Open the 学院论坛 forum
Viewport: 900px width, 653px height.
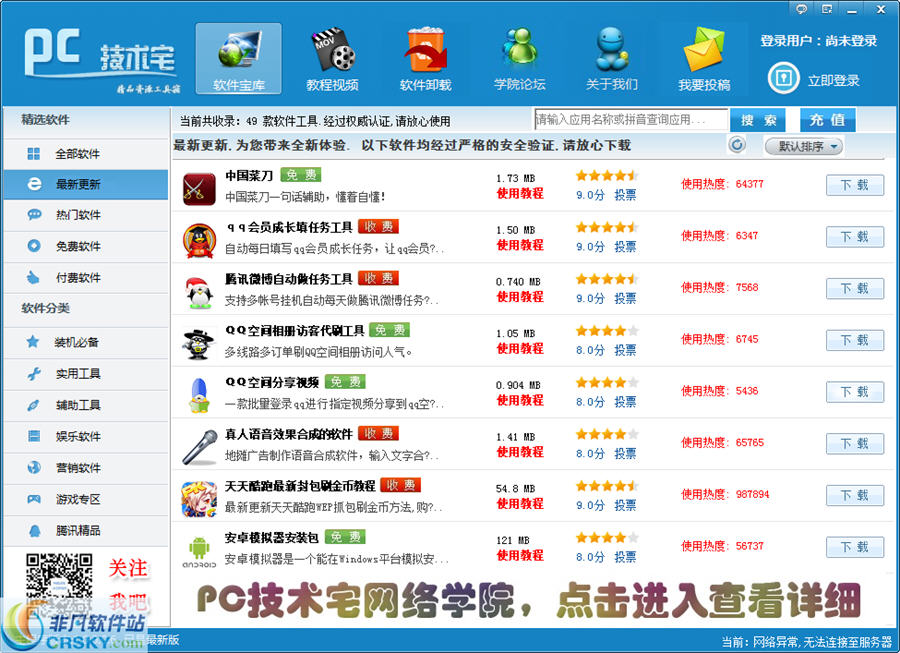[518, 55]
